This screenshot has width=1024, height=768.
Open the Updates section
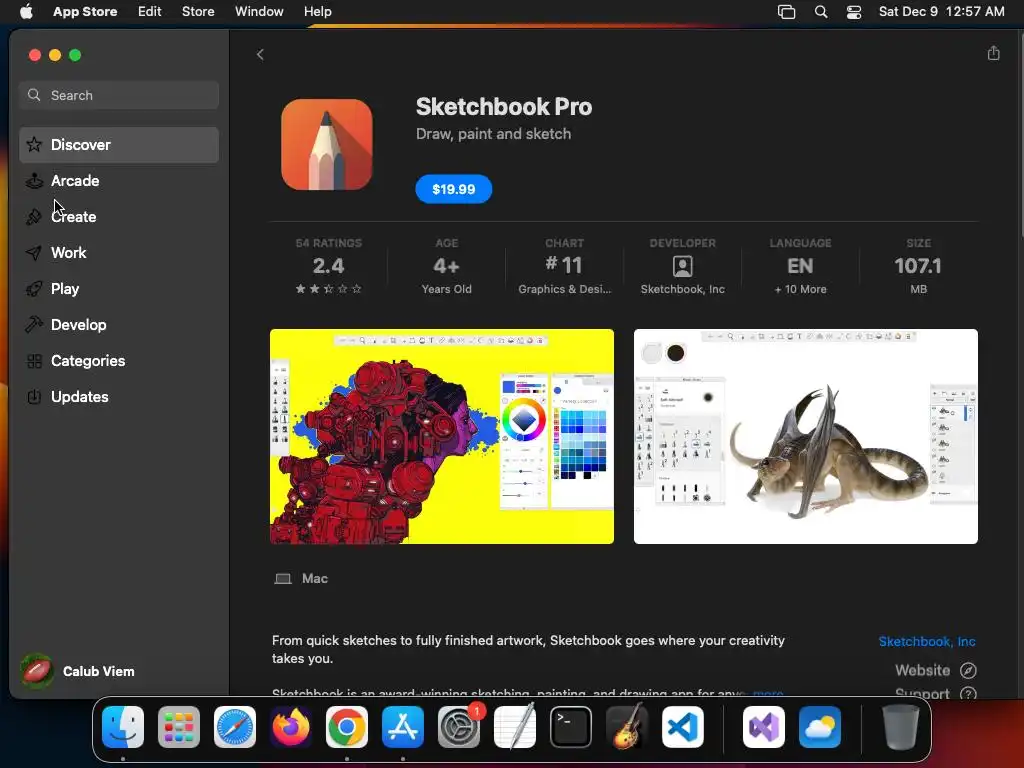119,396
